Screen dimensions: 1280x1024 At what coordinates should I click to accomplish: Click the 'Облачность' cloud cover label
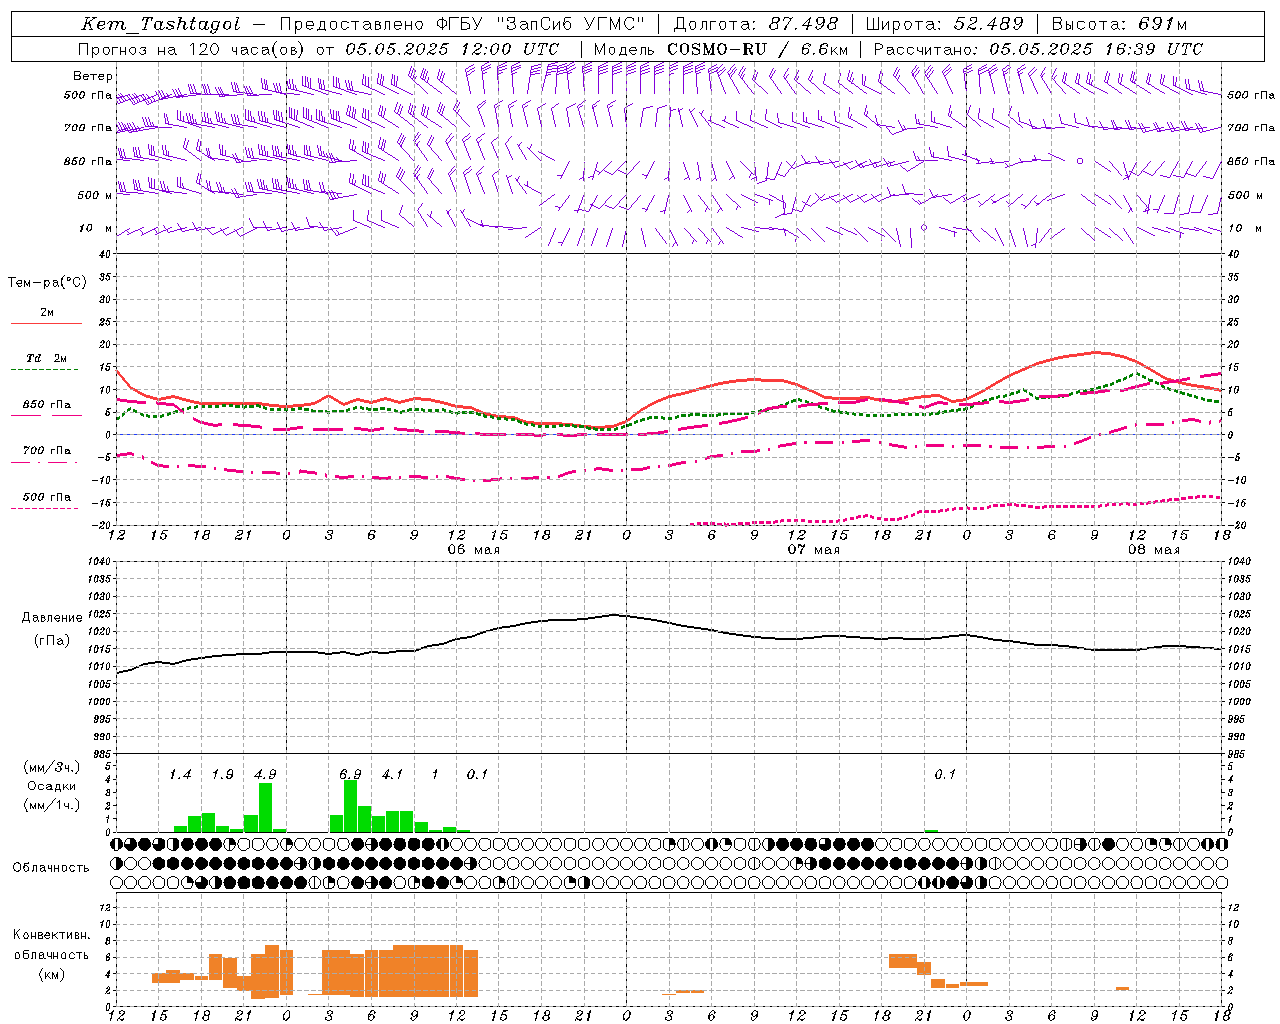click(x=51, y=868)
